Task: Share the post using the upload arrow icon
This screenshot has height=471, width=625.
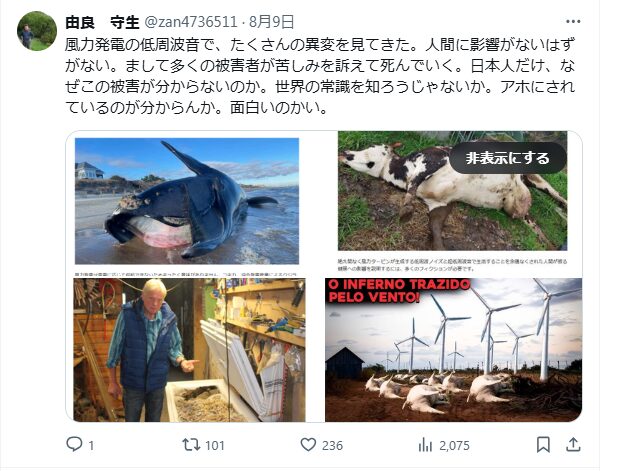Action: point(573,444)
